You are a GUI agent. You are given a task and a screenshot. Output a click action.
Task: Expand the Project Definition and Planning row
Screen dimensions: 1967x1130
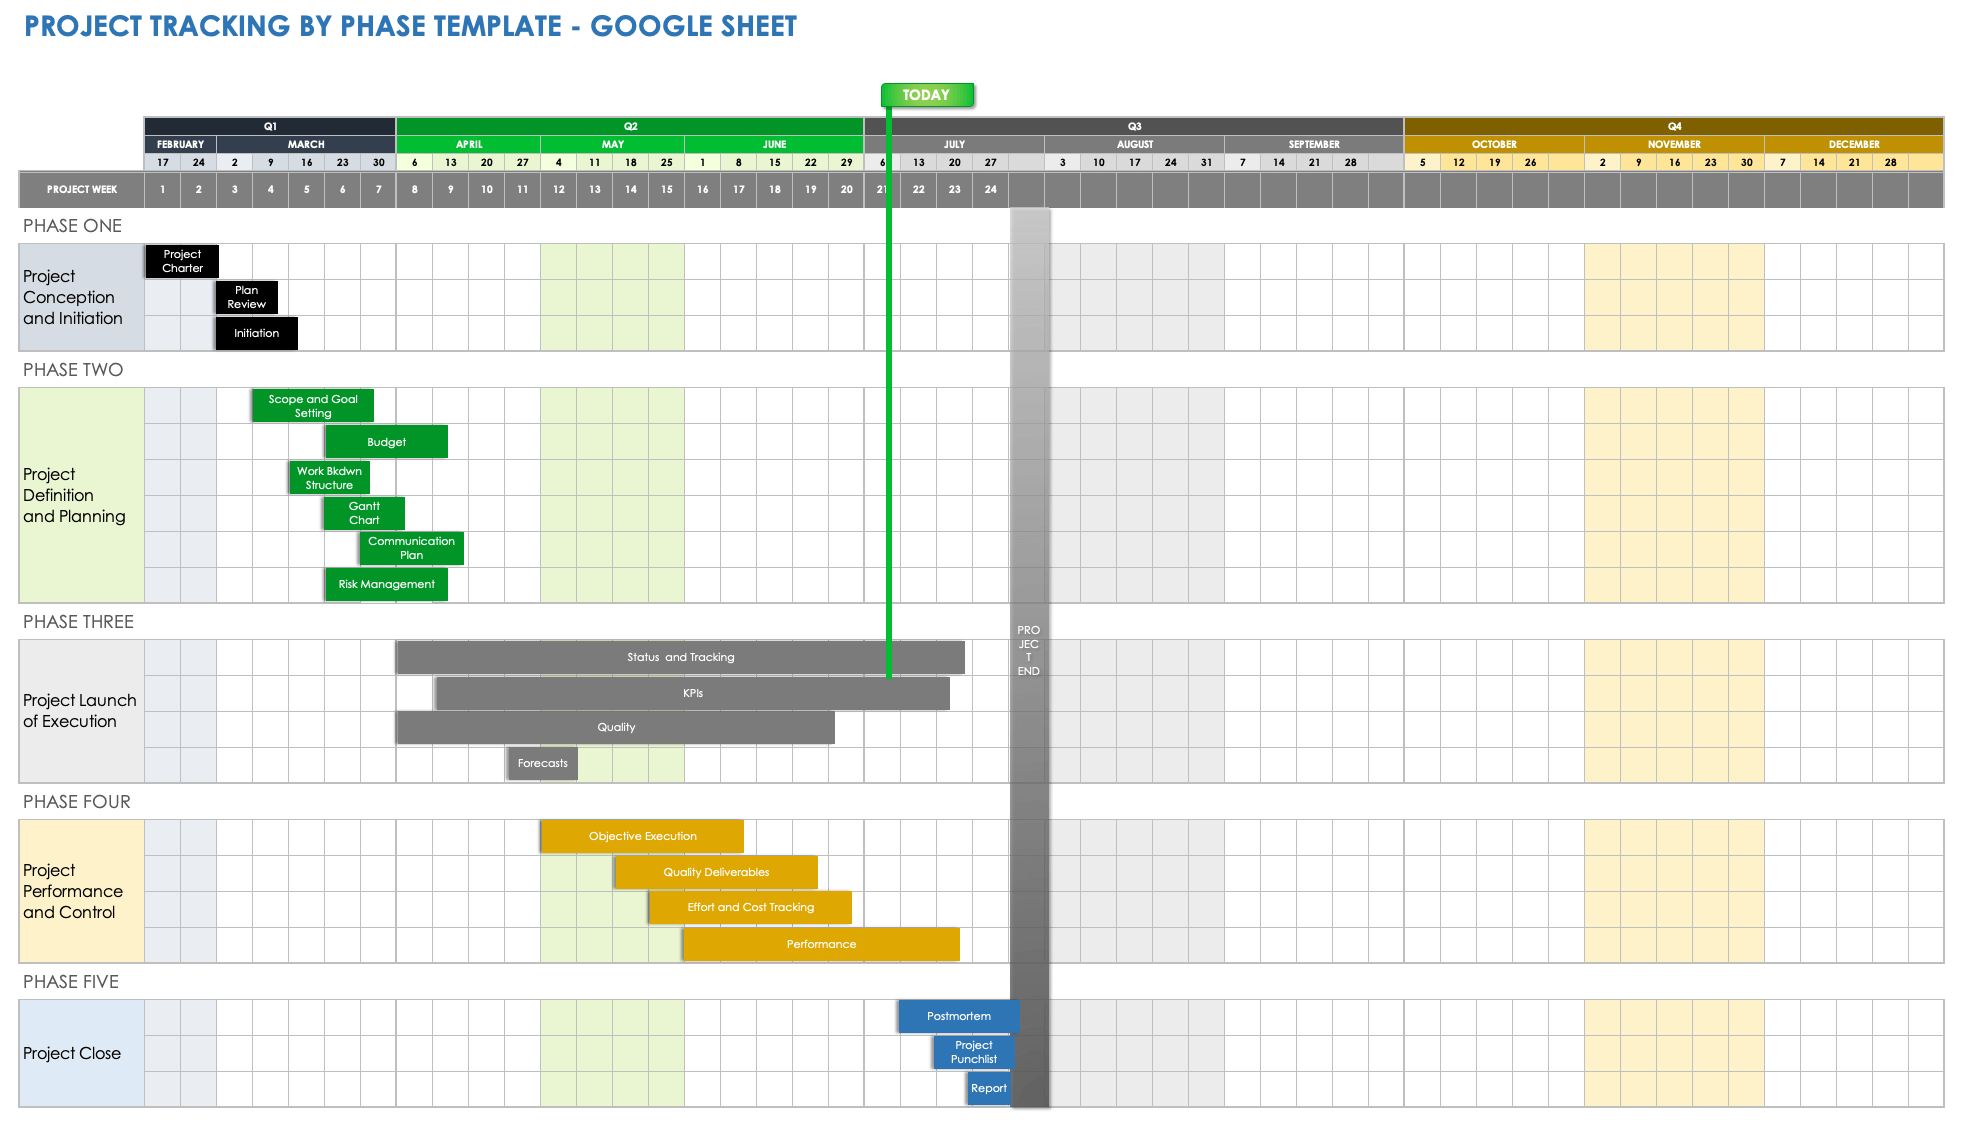76,493
